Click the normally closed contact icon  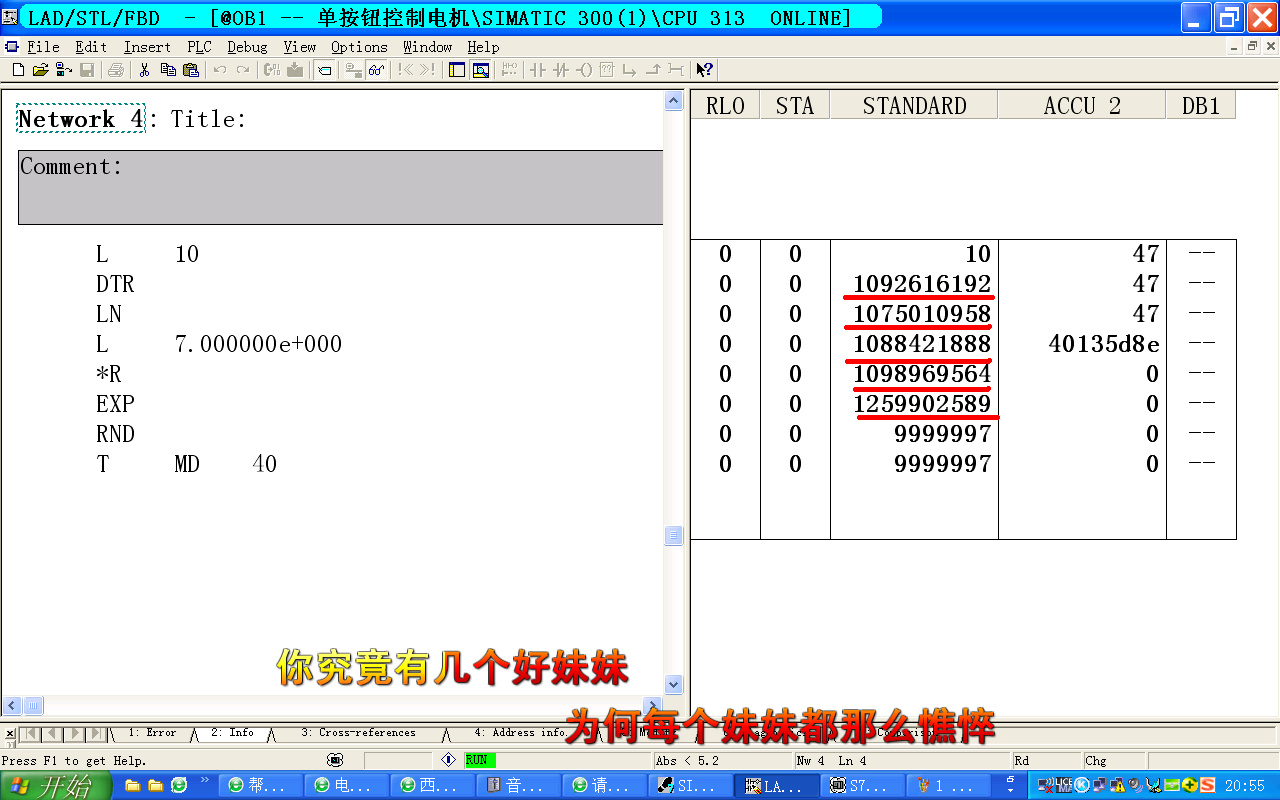pyautogui.click(x=561, y=70)
